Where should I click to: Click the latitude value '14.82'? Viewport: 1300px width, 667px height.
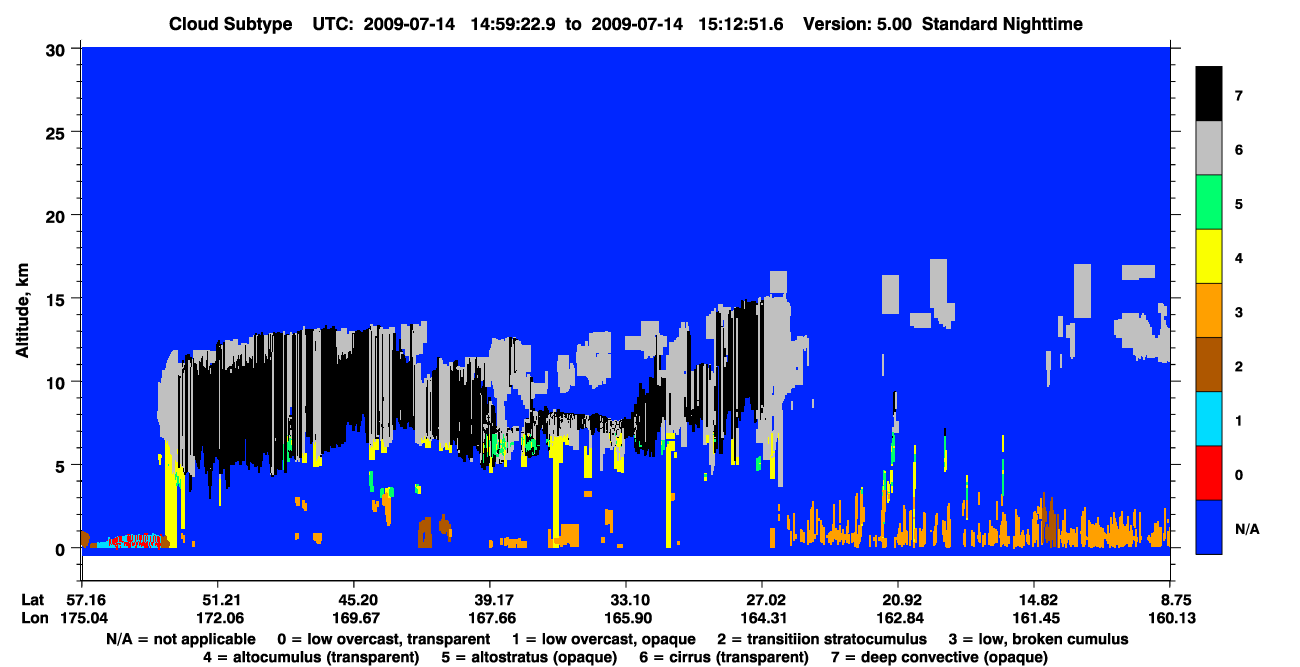click(x=1034, y=600)
